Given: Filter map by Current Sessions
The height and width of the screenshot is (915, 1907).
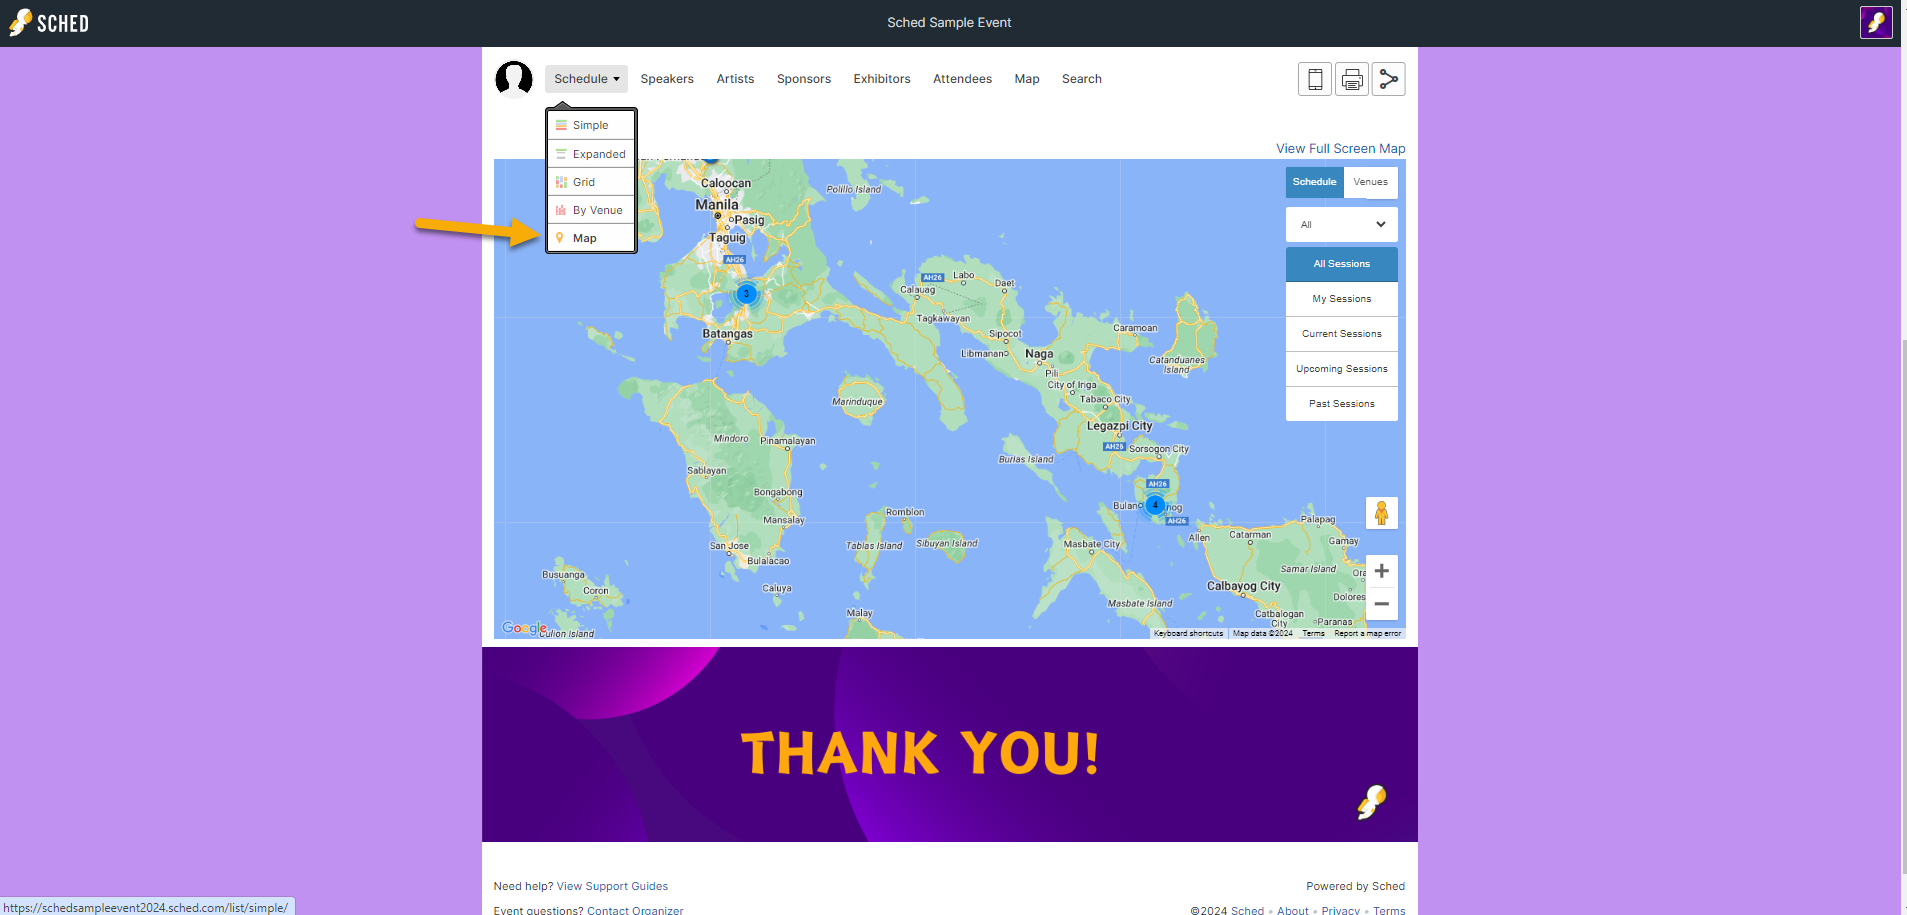Looking at the screenshot, I should [x=1341, y=334].
